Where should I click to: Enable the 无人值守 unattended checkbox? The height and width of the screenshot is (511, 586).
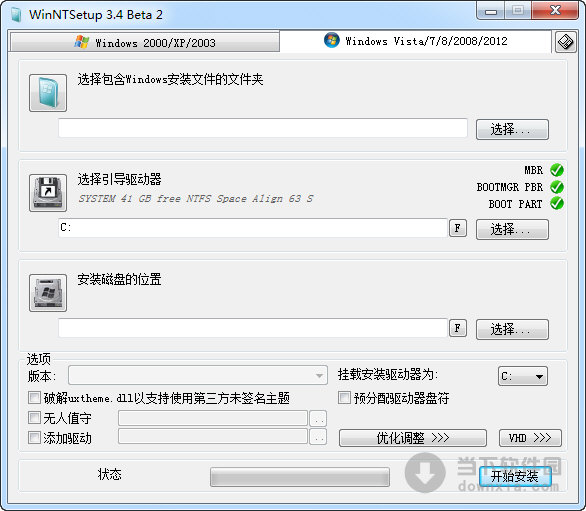[34, 418]
